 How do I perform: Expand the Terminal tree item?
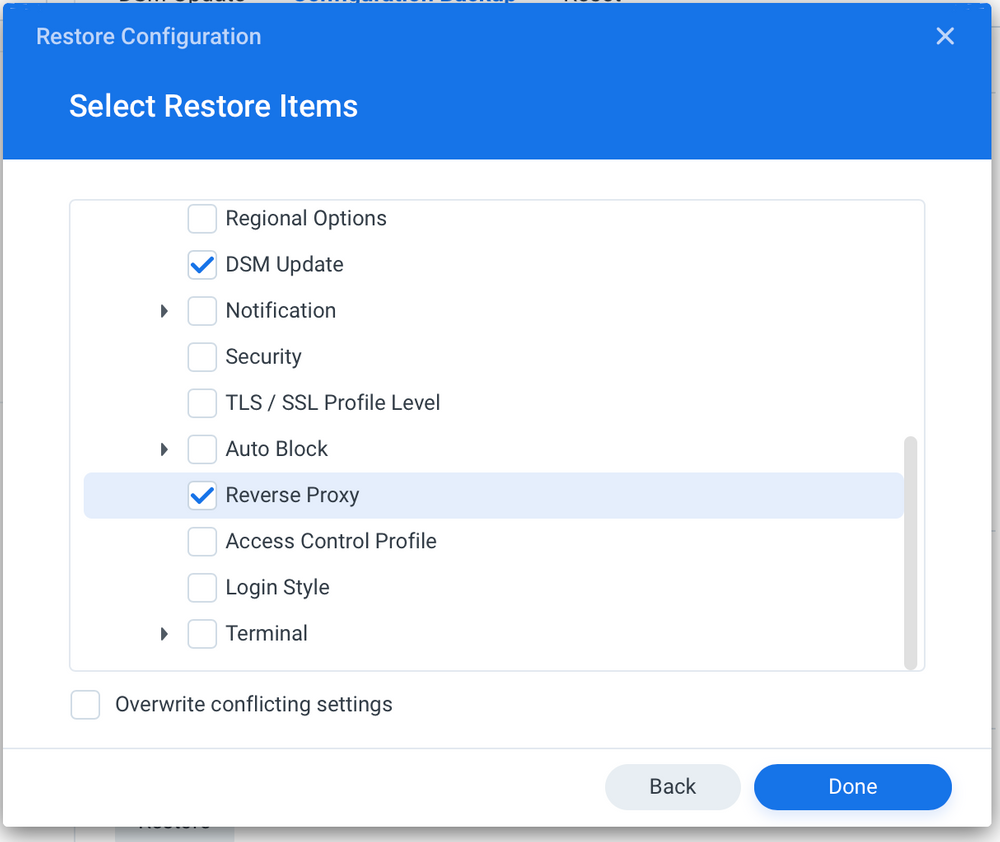point(164,633)
